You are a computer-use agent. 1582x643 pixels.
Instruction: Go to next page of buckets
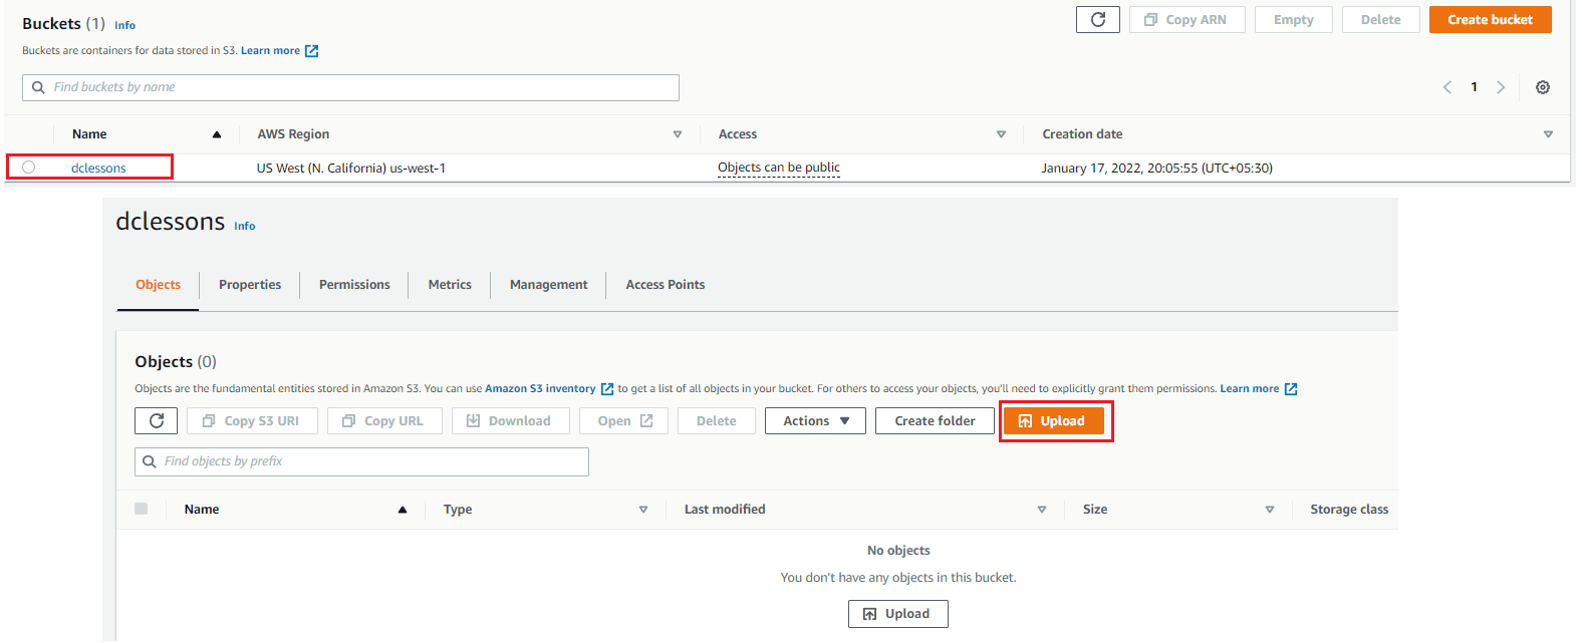tap(1501, 87)
